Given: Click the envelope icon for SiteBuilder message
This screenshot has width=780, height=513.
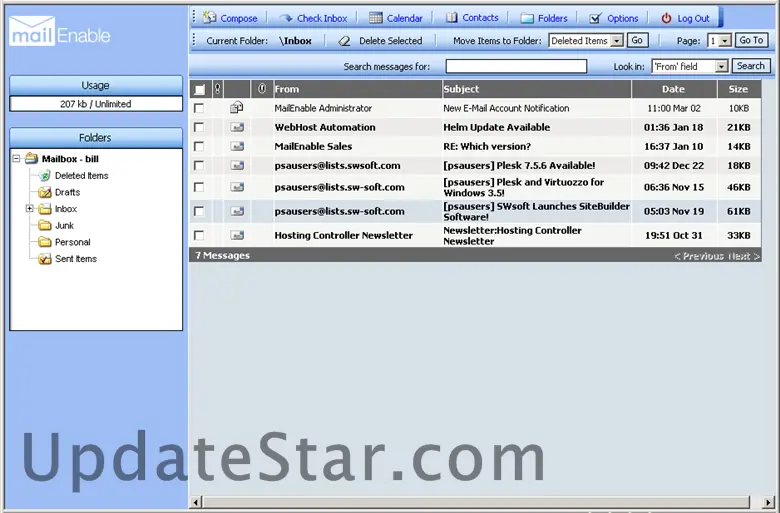Looking at the screenshot, I should tap(237, 211).
